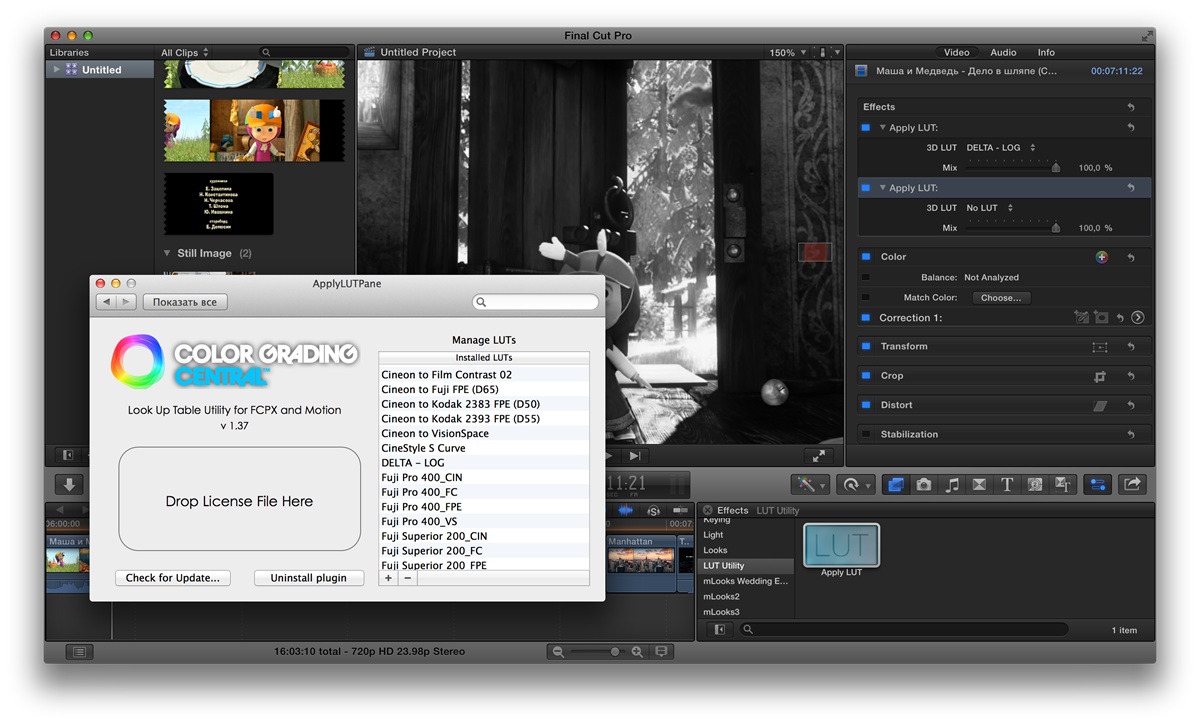This screenshot has height=724, width=1200.
Task: Open the Color Board from Color row
Action: (x=1102, y=257)
